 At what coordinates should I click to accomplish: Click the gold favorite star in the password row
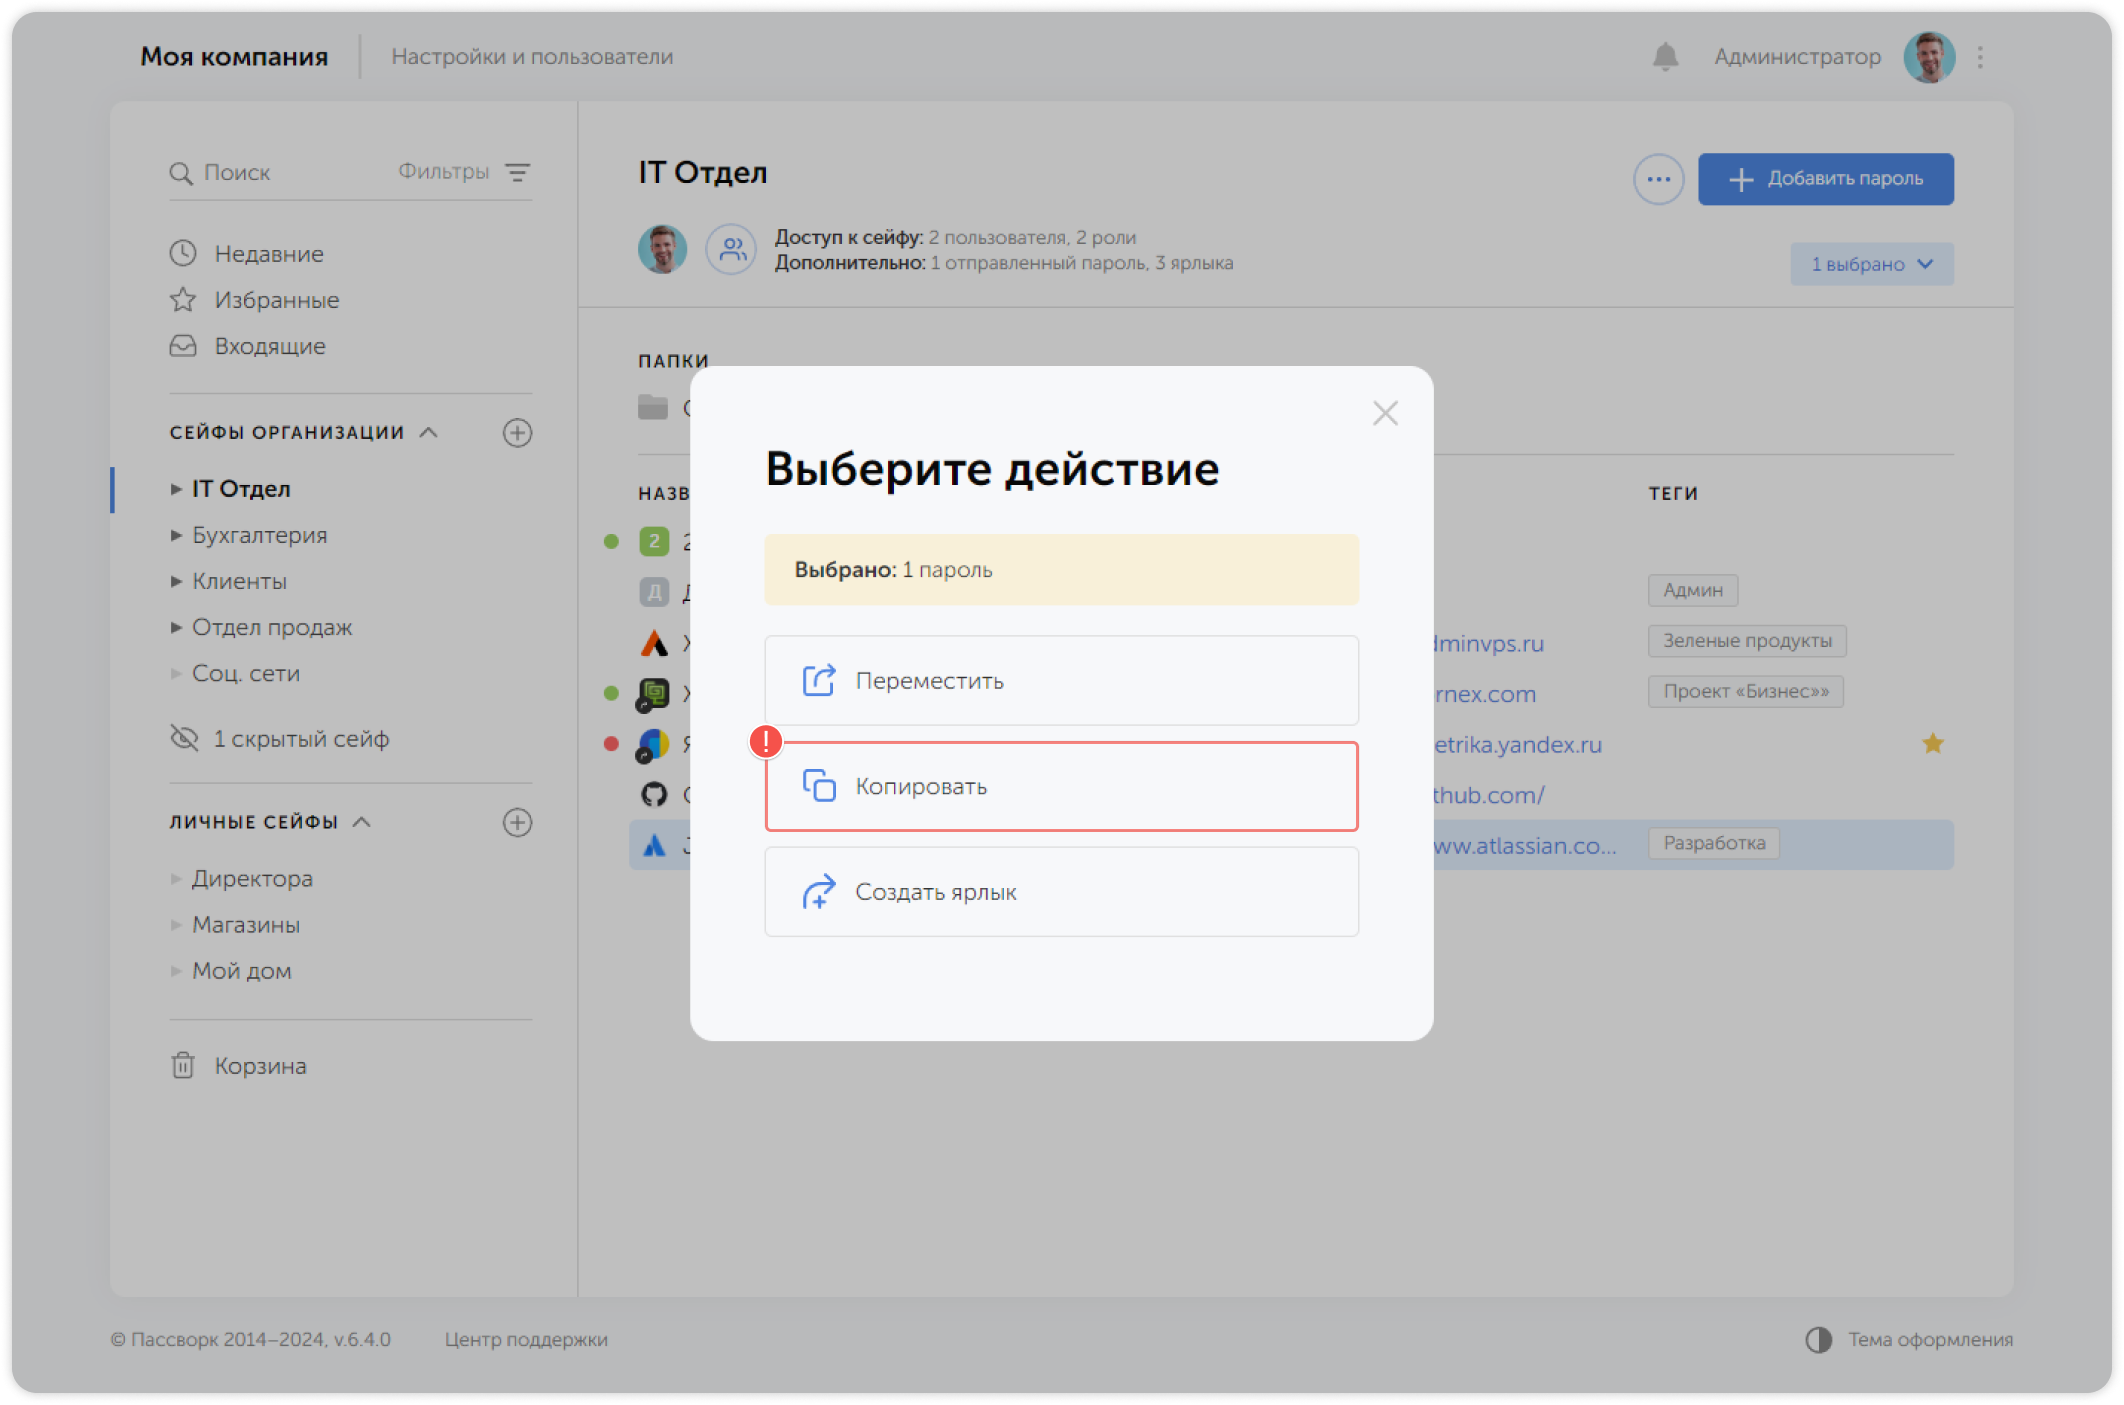coord(1932,743)
